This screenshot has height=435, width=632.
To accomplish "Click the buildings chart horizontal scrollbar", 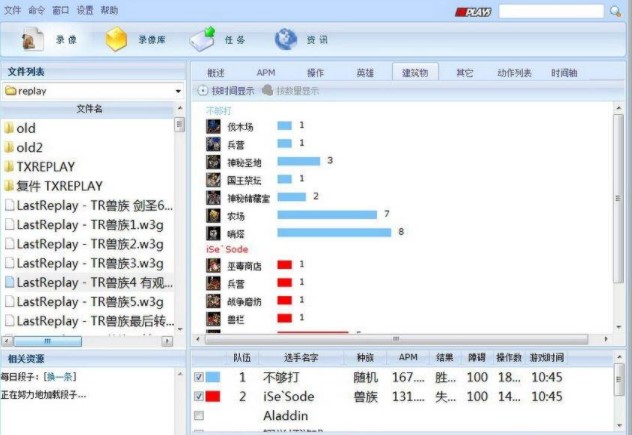I will coord(396,339).
